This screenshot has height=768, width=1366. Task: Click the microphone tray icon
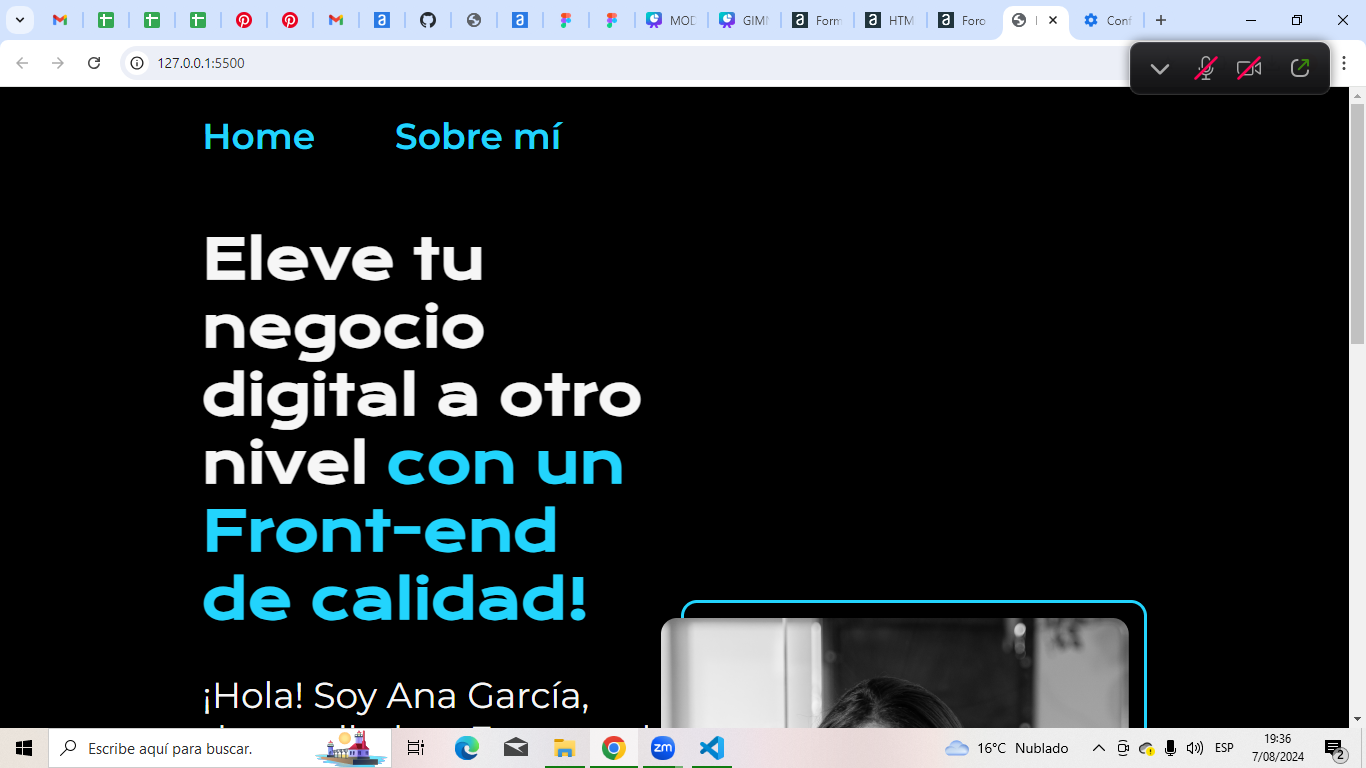pyautogui.click(x=1171, y=748)
